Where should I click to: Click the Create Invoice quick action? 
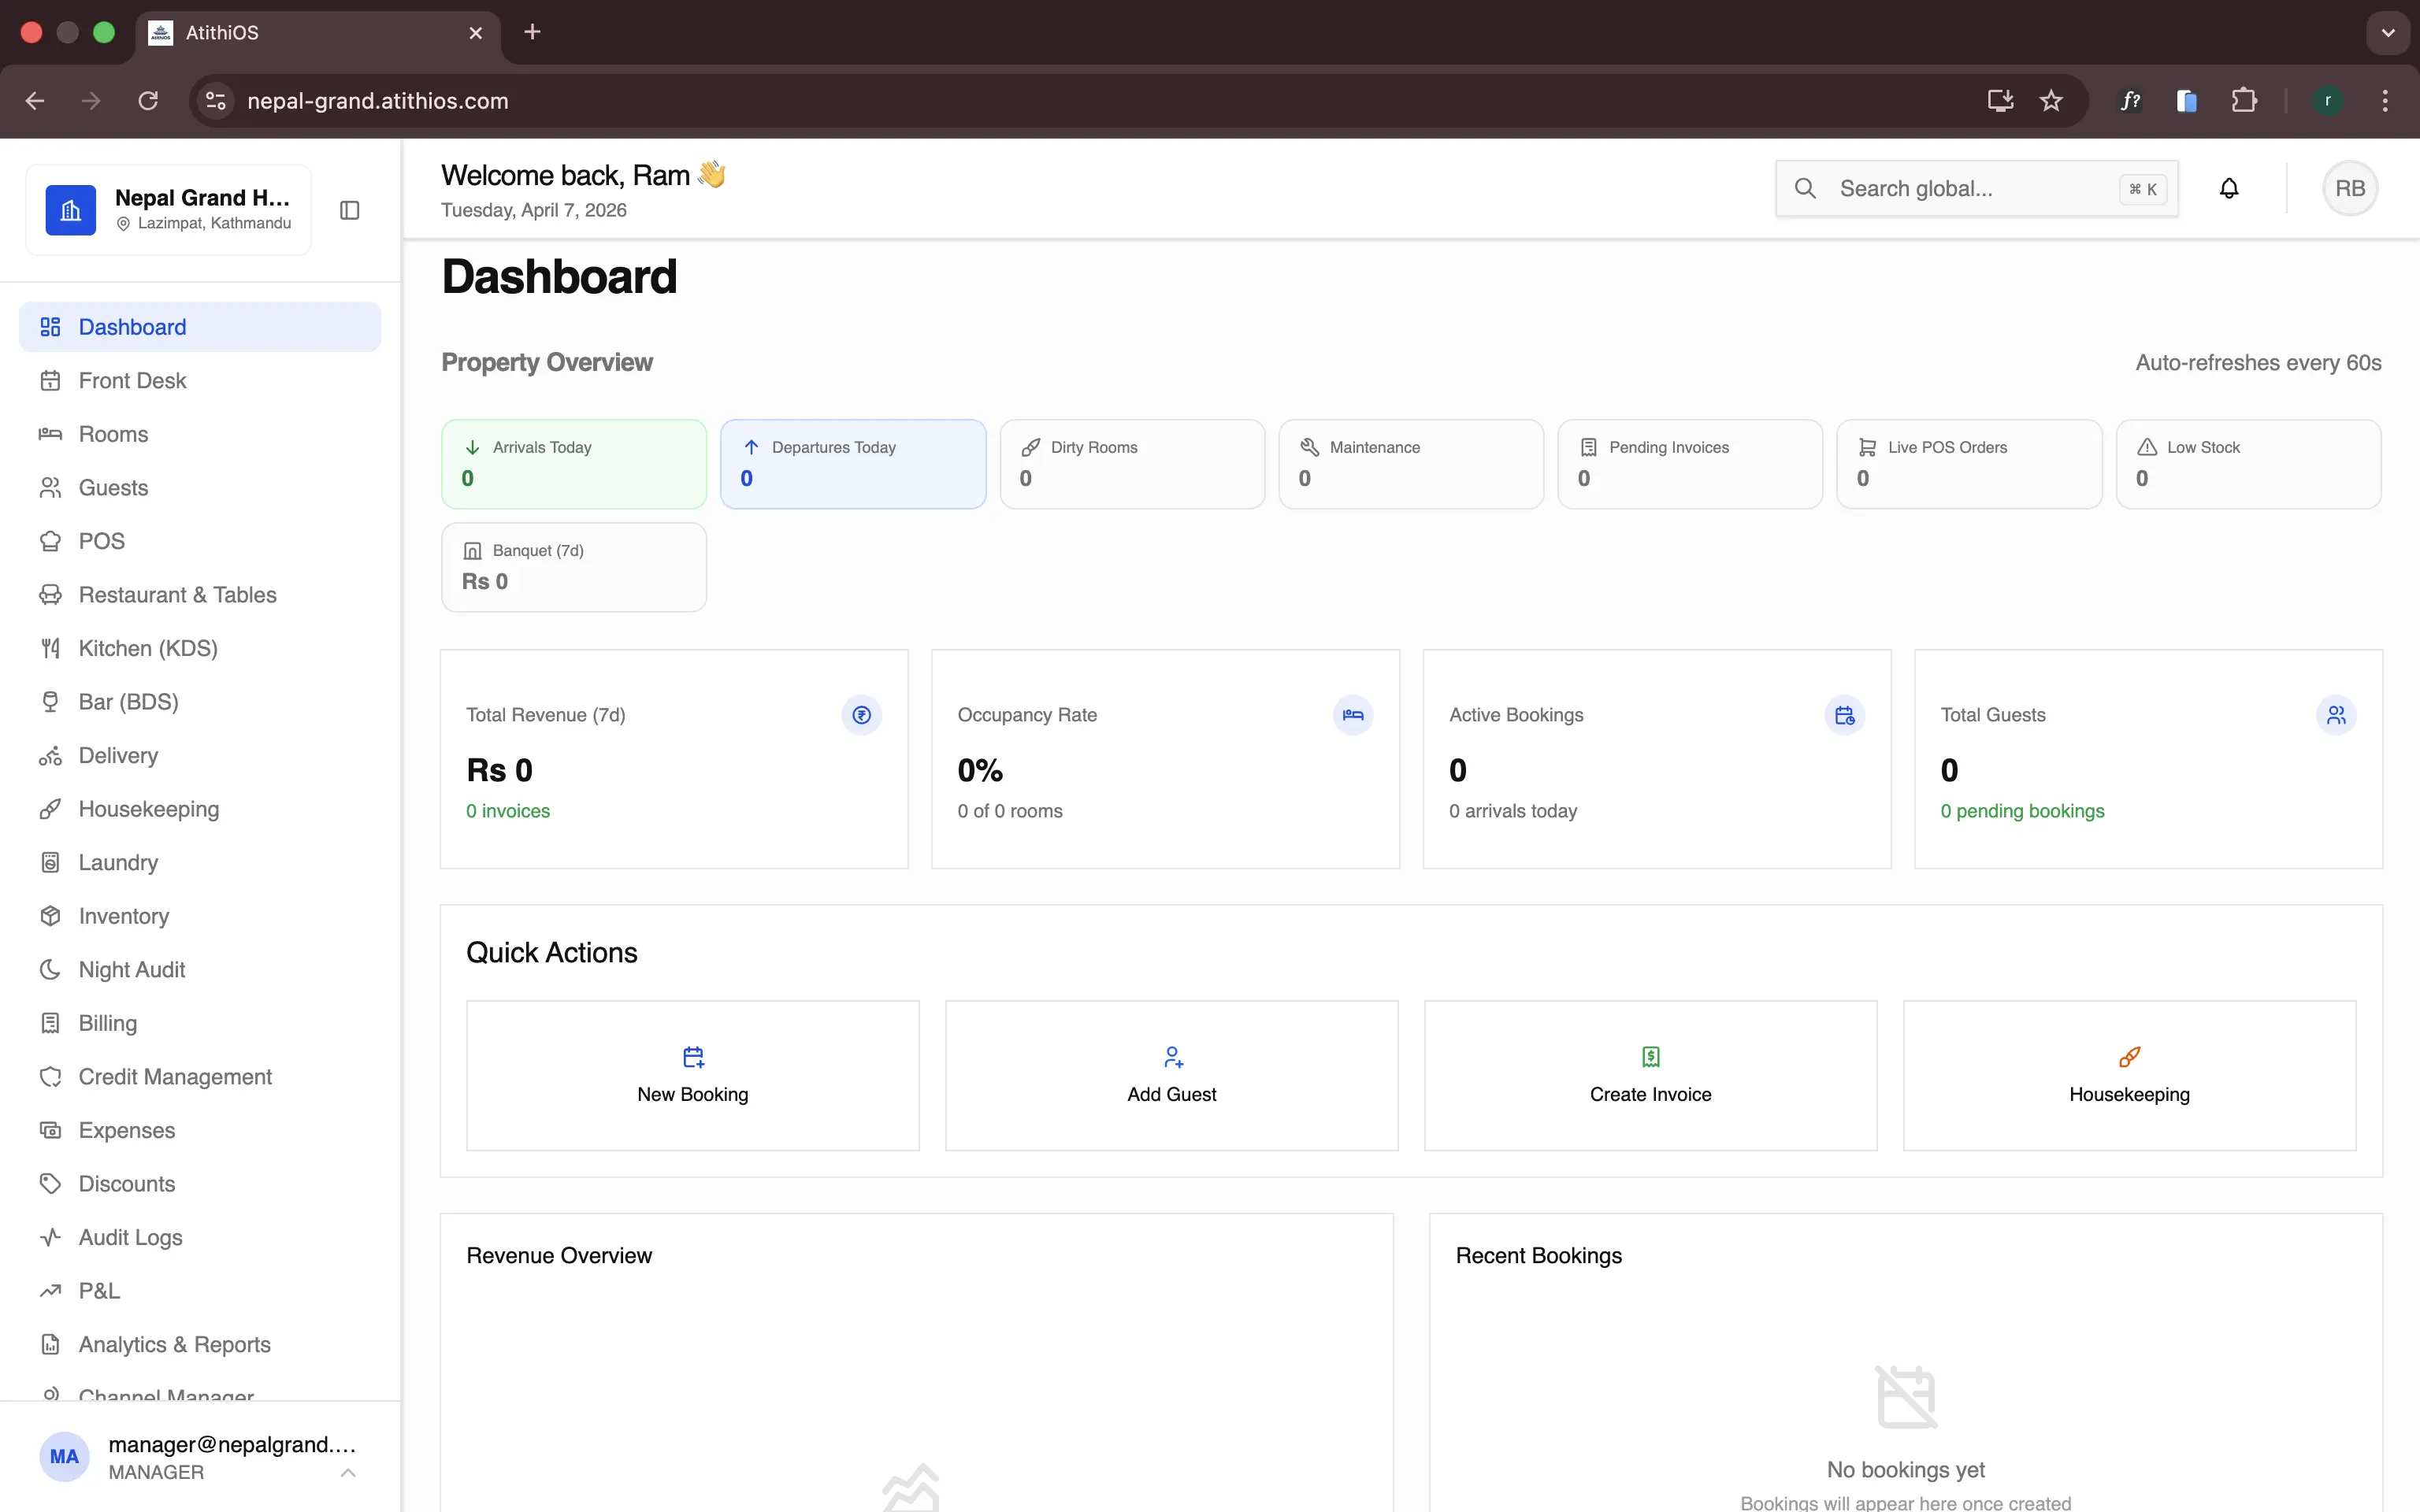(1650, 1075)
